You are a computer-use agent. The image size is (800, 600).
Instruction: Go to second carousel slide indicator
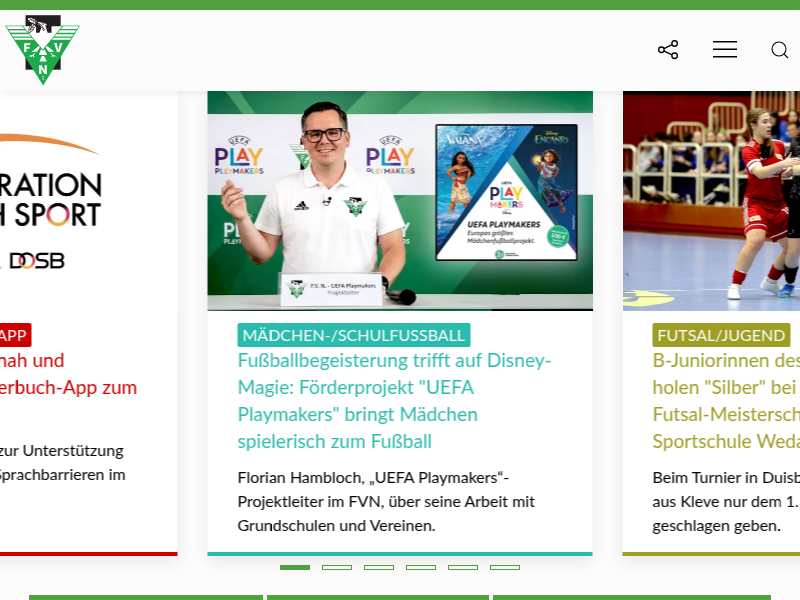pos(337,567)
